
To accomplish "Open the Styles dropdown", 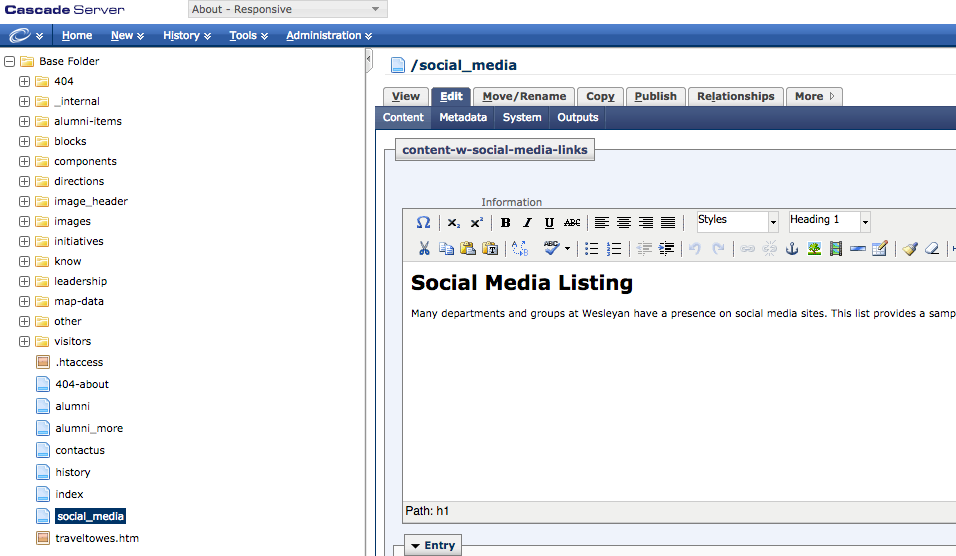I will (x=738, y=221).
